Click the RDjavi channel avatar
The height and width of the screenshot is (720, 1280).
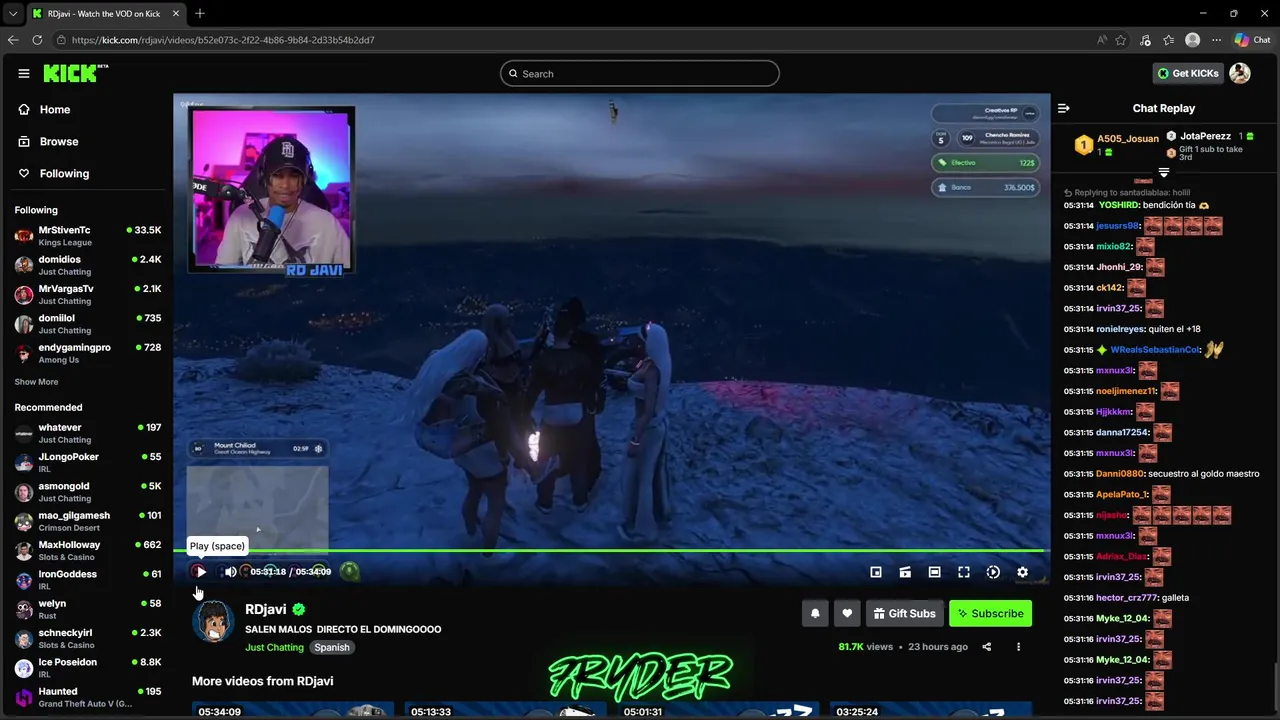coord(213,621)
